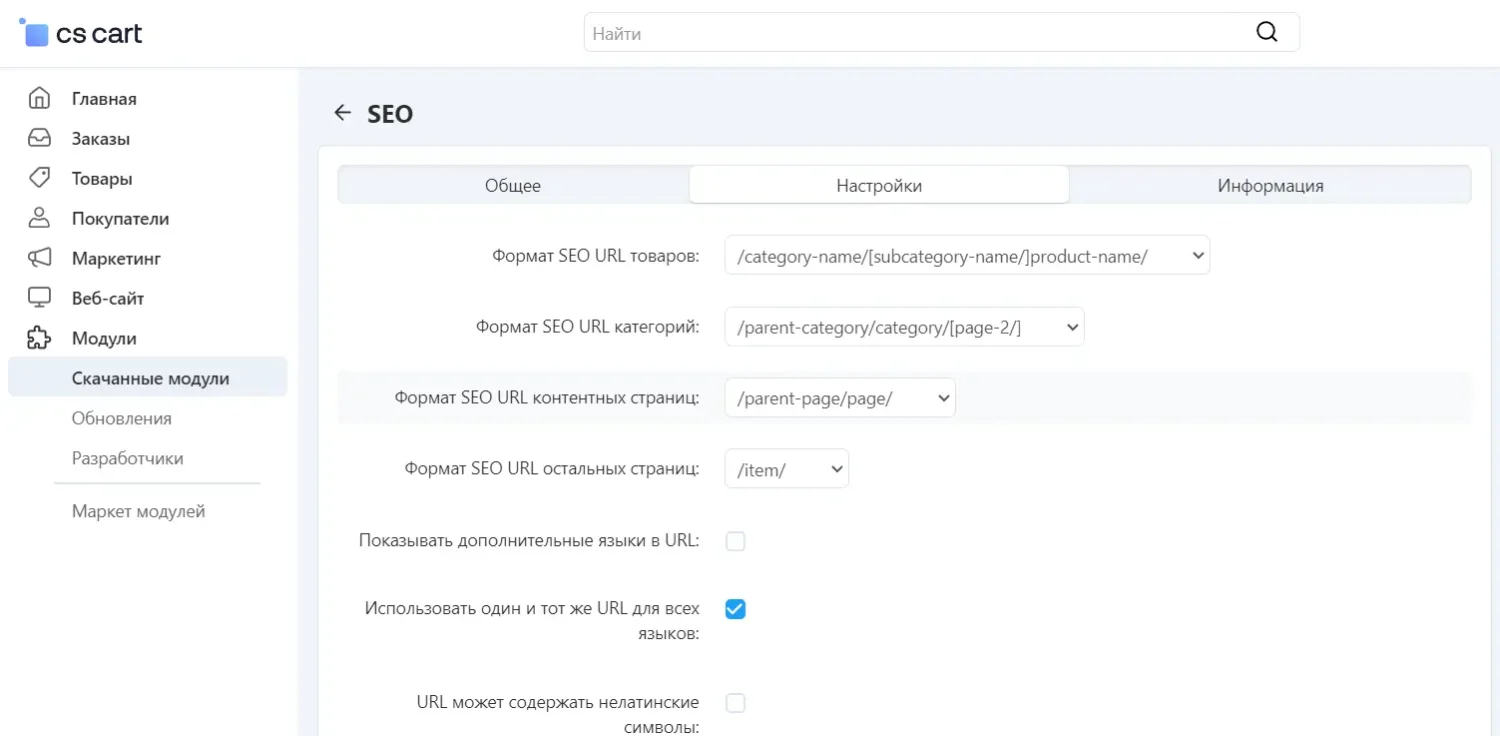Open Маркетинг menu item
The height and width of the screenshot is (736, 1500).
[x=116, y=258]
